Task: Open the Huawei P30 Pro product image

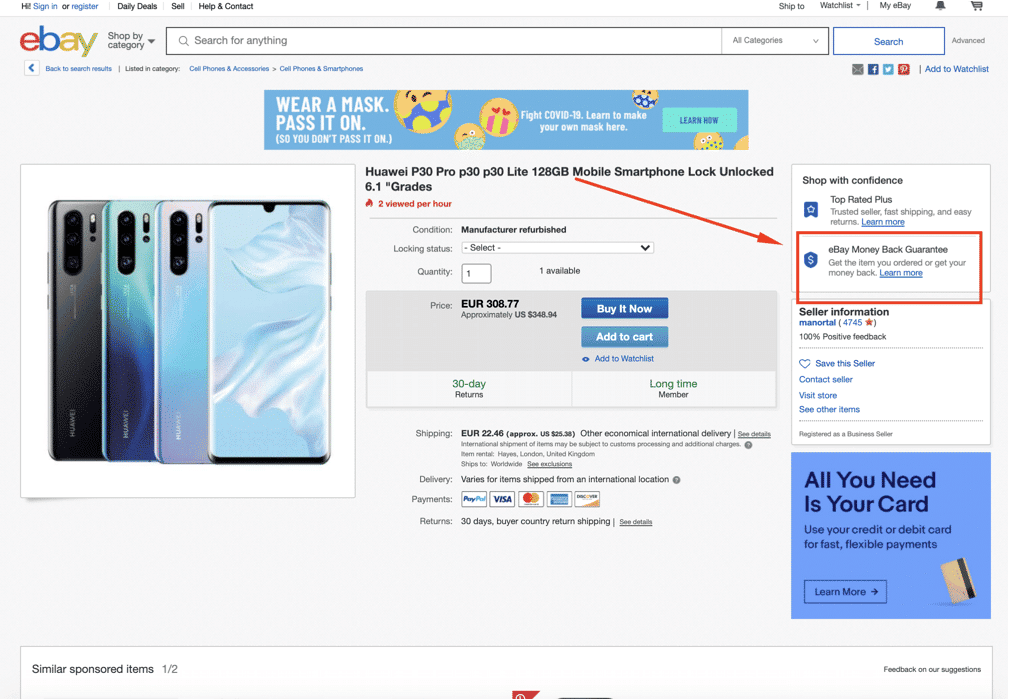Action: pyautogui.click(x=188, y=331)
